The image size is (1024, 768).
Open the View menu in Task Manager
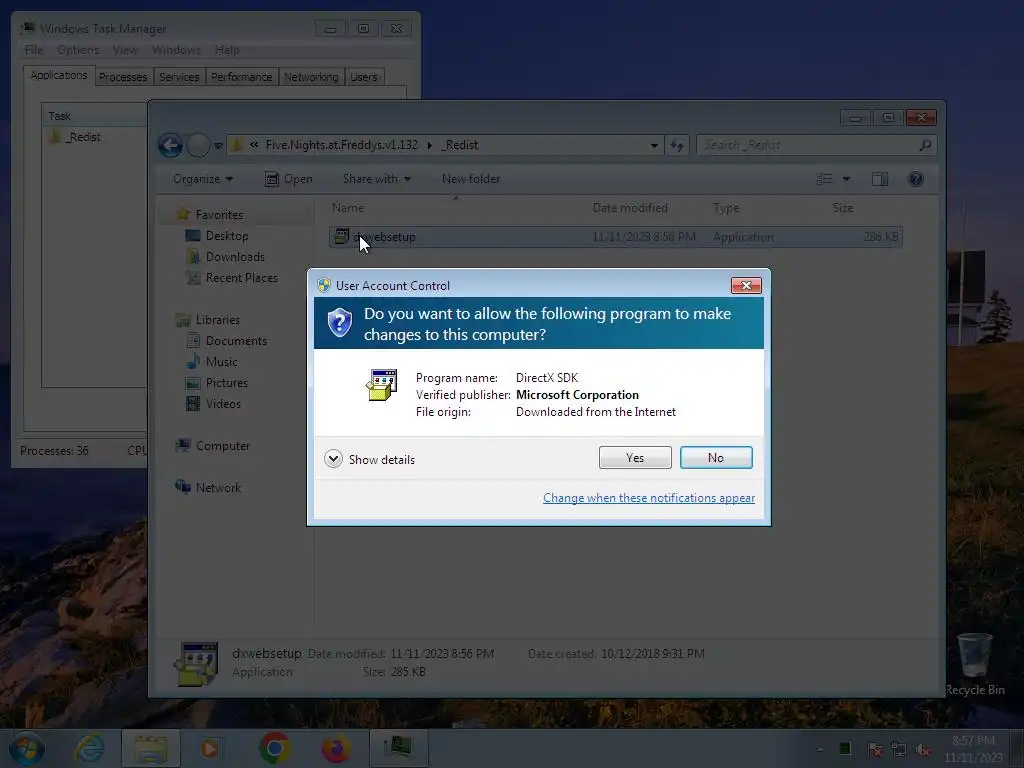click(125, 50)
